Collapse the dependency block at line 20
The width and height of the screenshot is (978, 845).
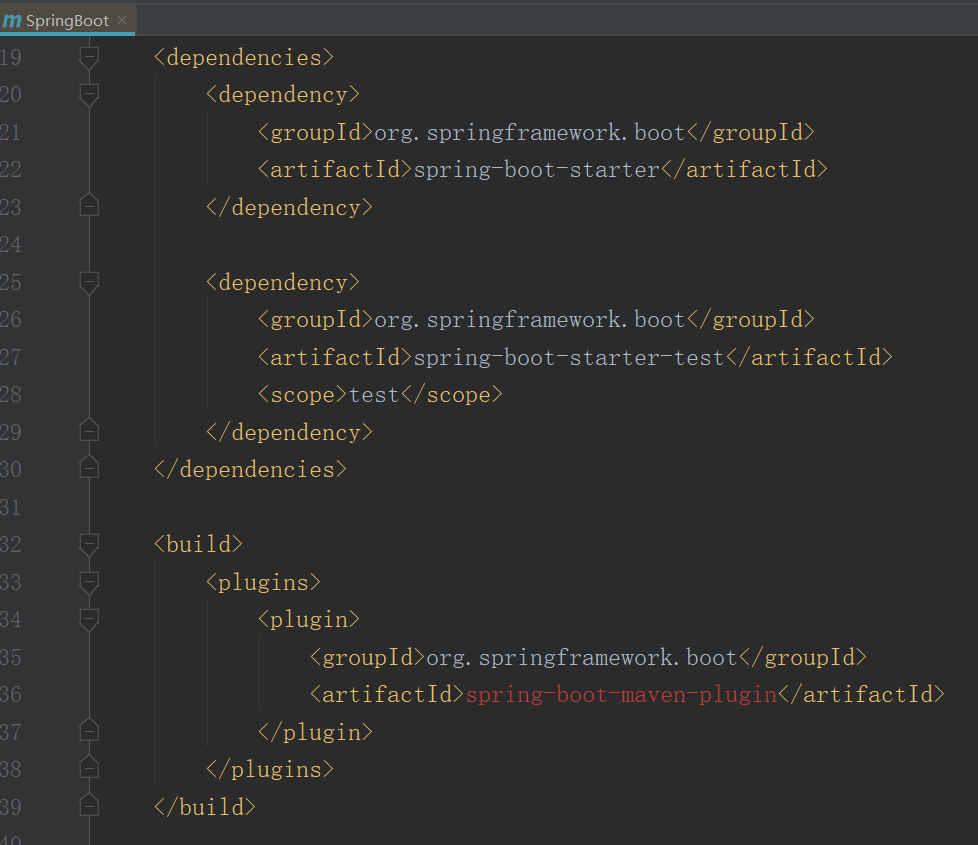pyautogui.click(x=89, y=95)
